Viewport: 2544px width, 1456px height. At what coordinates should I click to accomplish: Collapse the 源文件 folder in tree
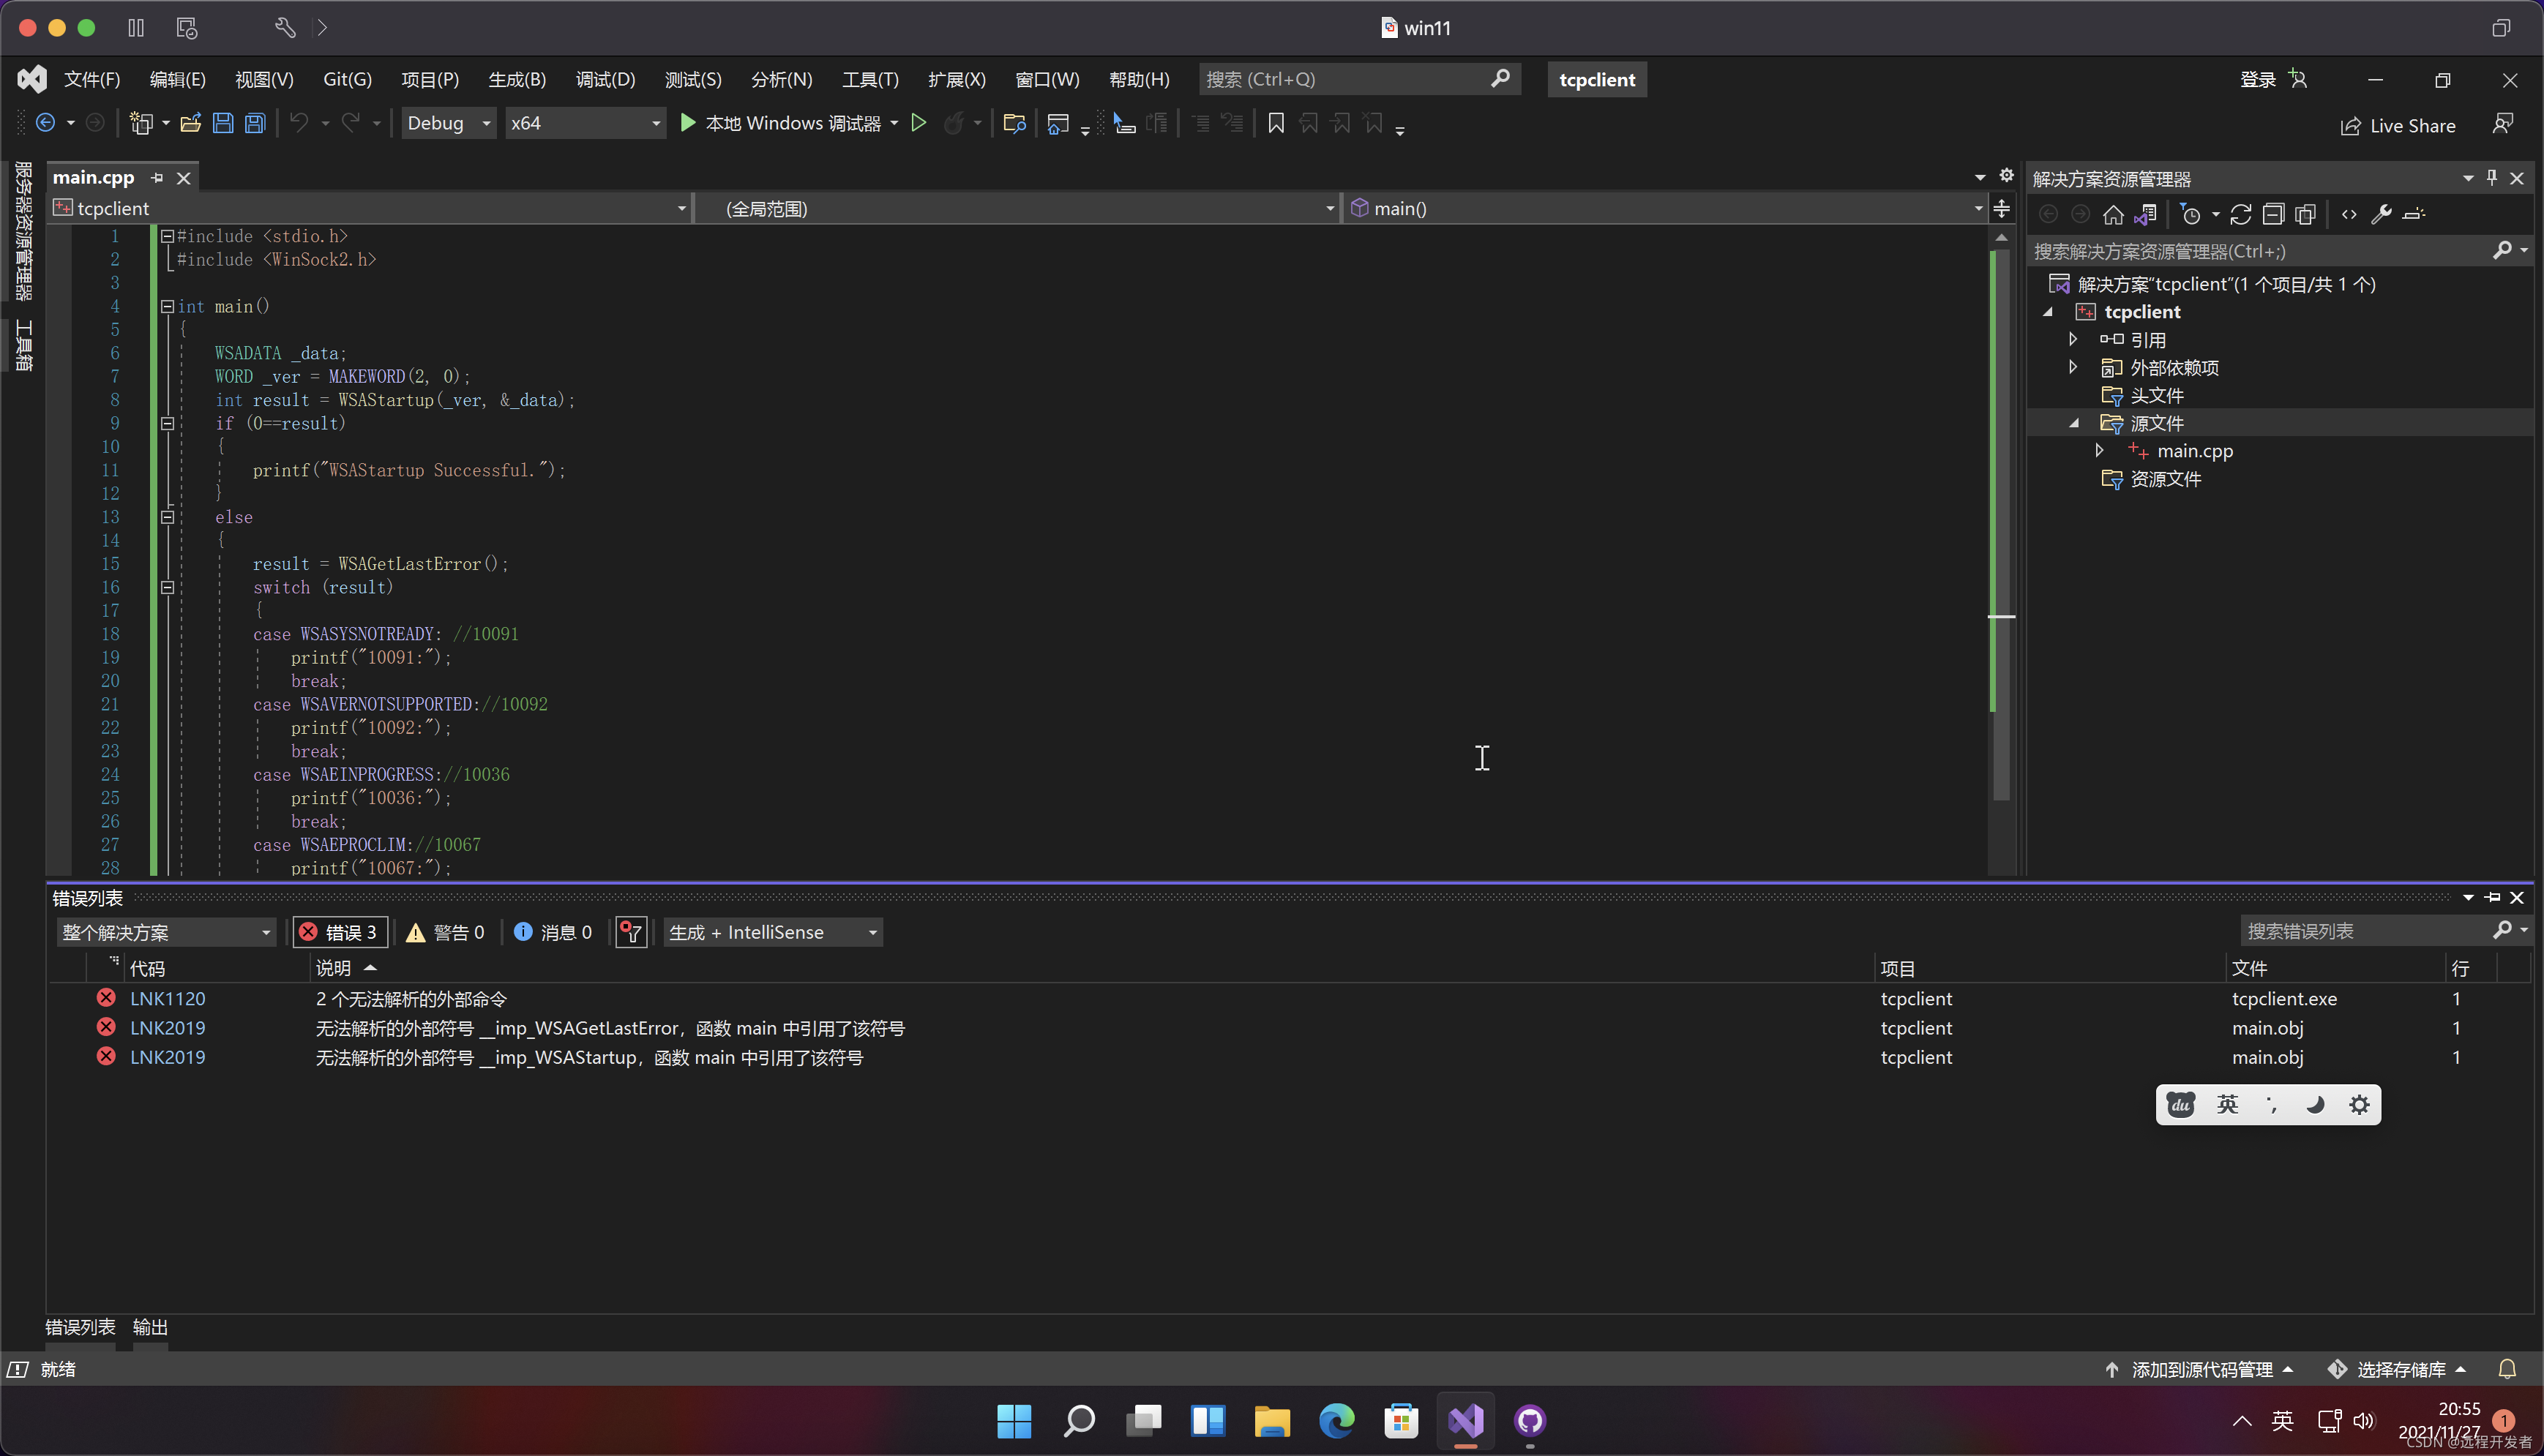pos(2074,423)
